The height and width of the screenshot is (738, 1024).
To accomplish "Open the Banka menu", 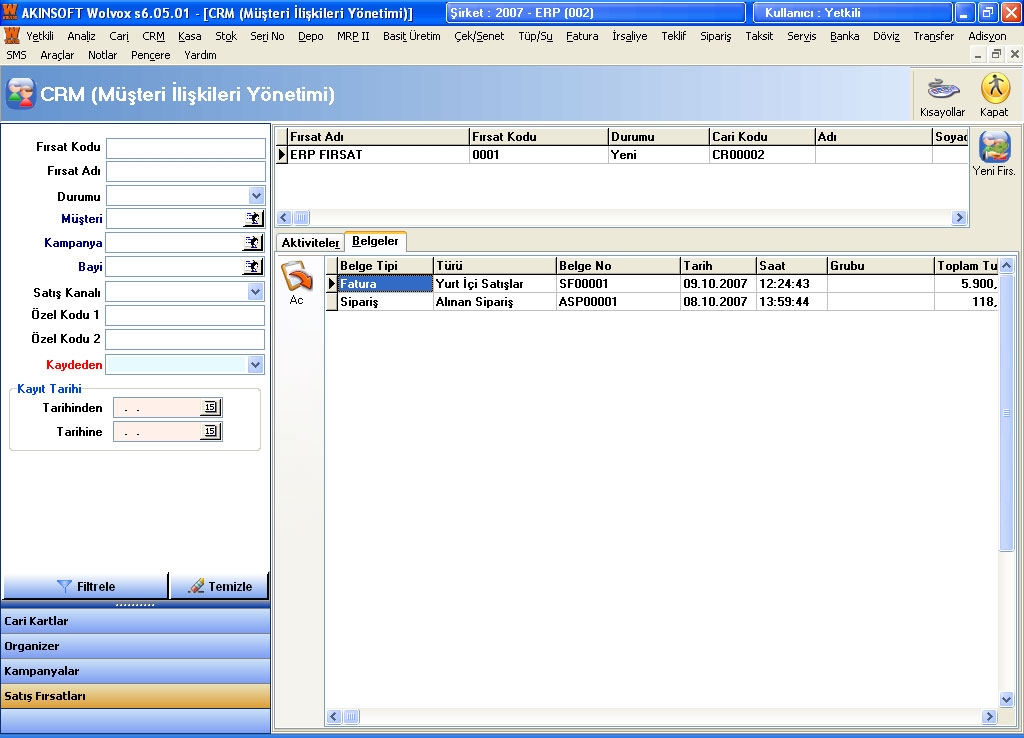I will point(844,36).
